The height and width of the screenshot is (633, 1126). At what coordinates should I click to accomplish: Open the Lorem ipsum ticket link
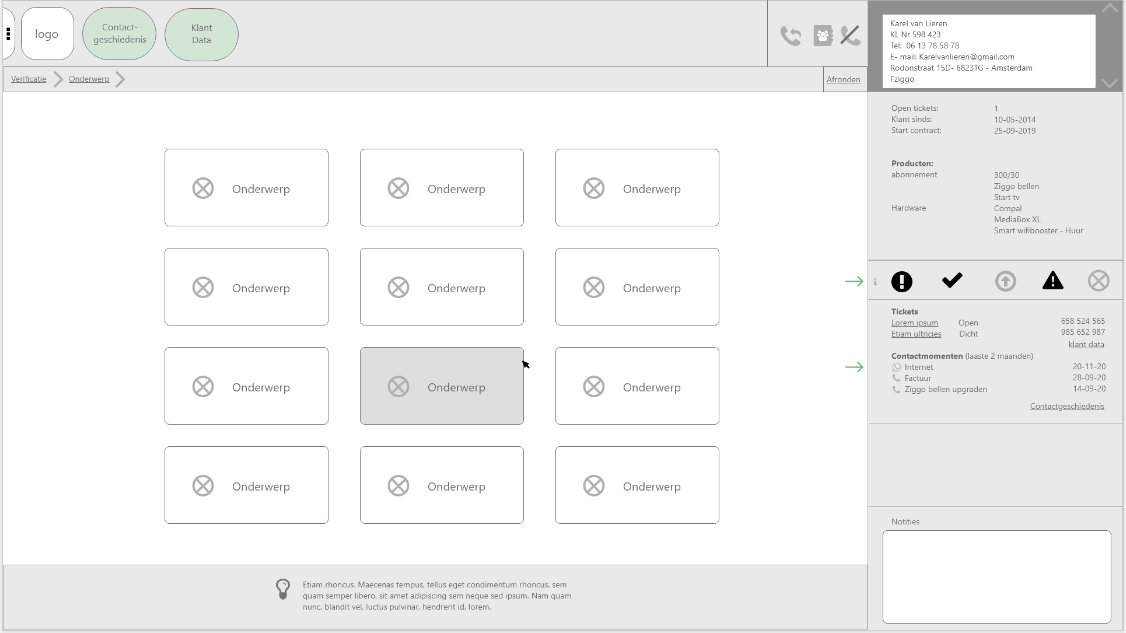[914, 323]
